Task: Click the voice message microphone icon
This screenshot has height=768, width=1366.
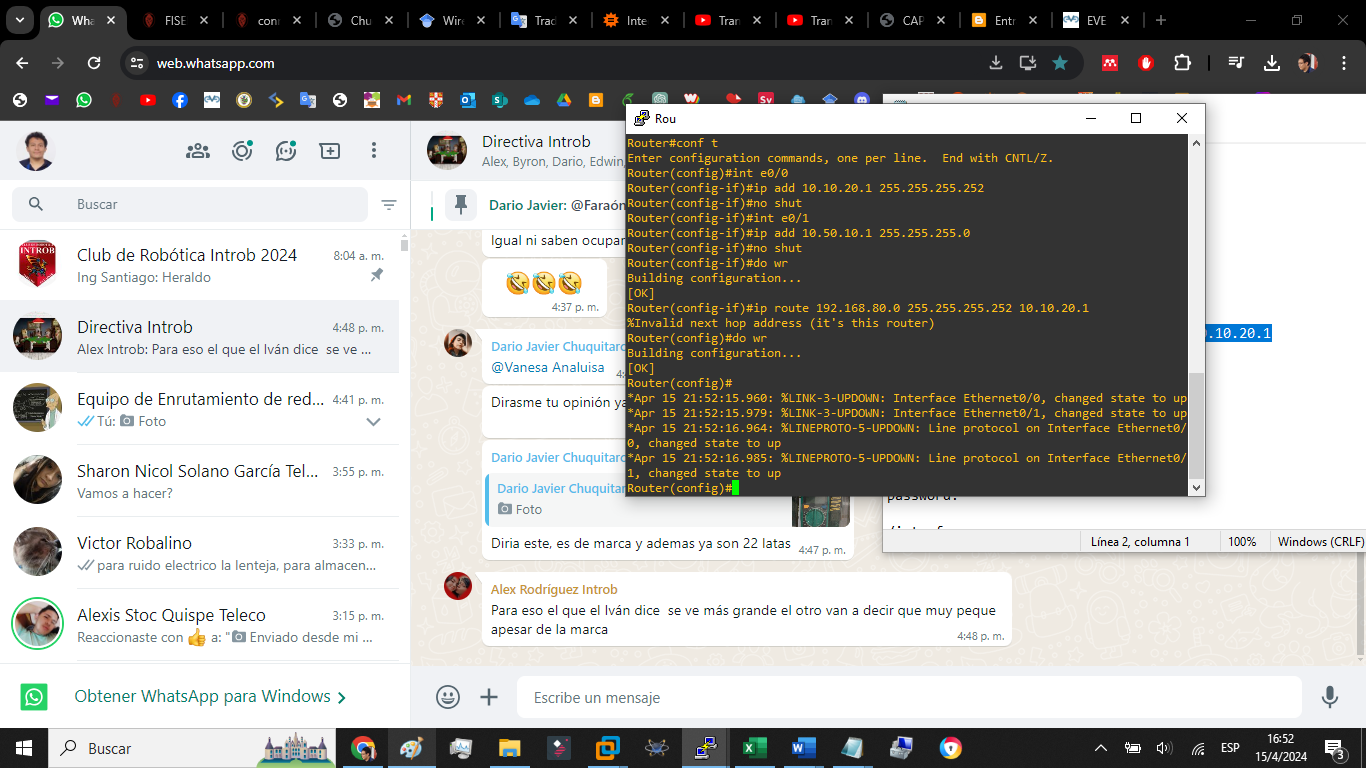Action: (x=1330, y=697)
